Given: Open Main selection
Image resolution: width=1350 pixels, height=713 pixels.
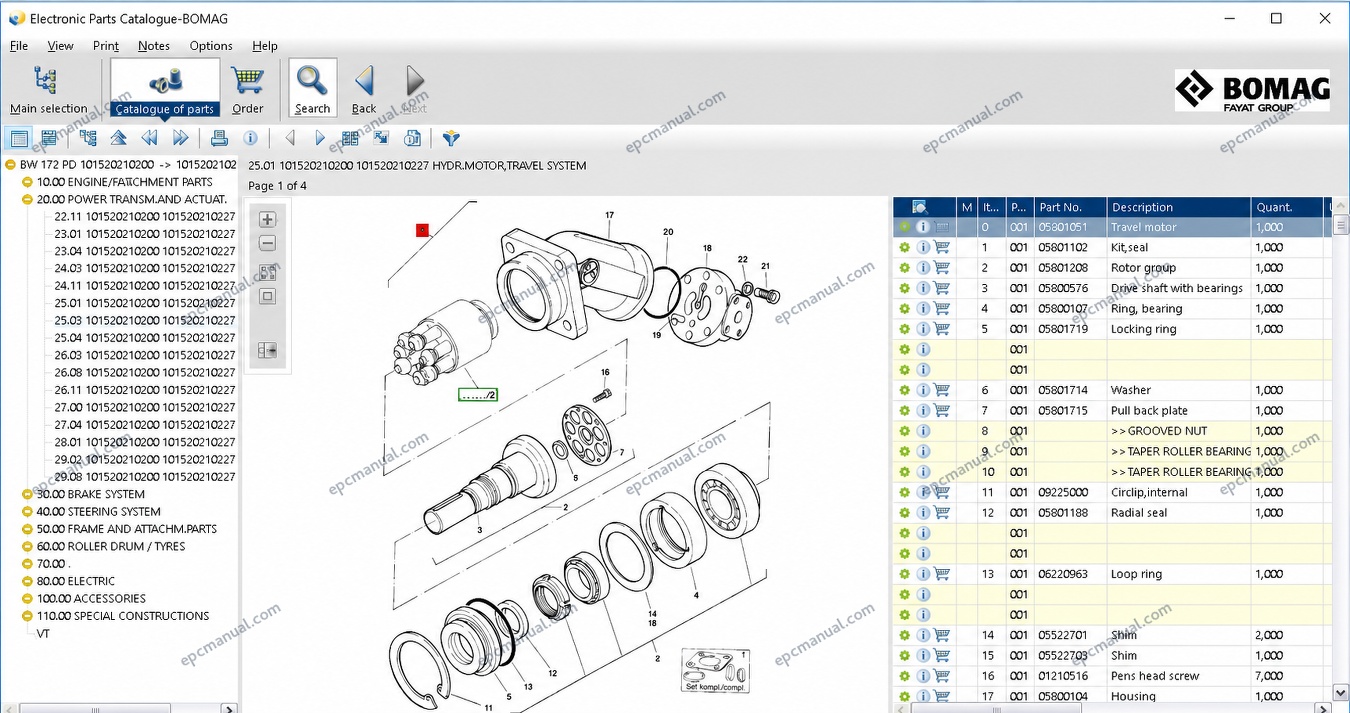Looking at the screenshot, I should tap(48, 88).
